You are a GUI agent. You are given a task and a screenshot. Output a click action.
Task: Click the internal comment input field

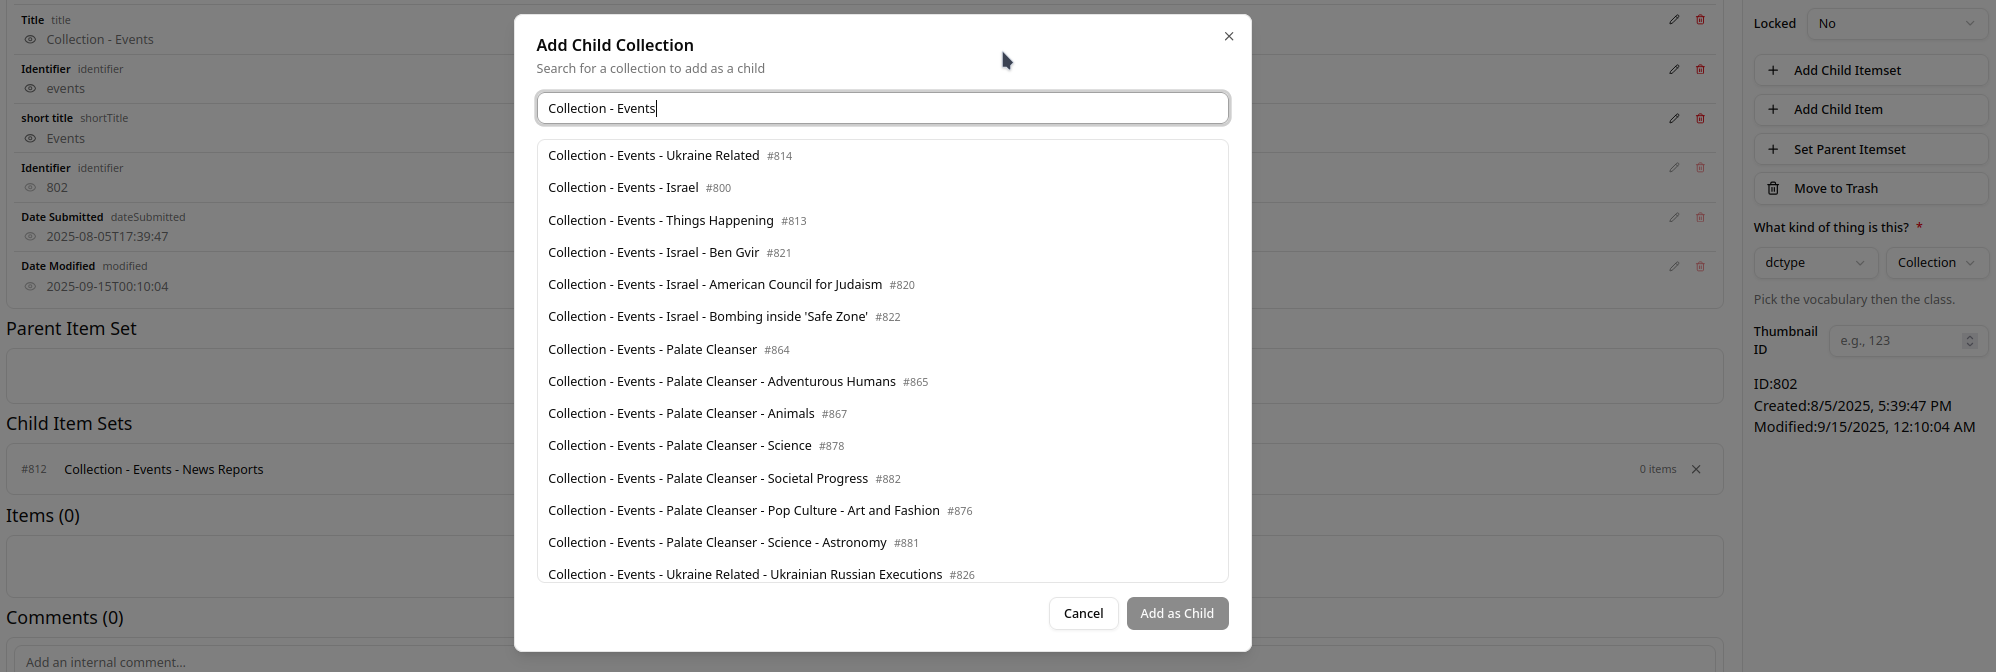(865, 661)
